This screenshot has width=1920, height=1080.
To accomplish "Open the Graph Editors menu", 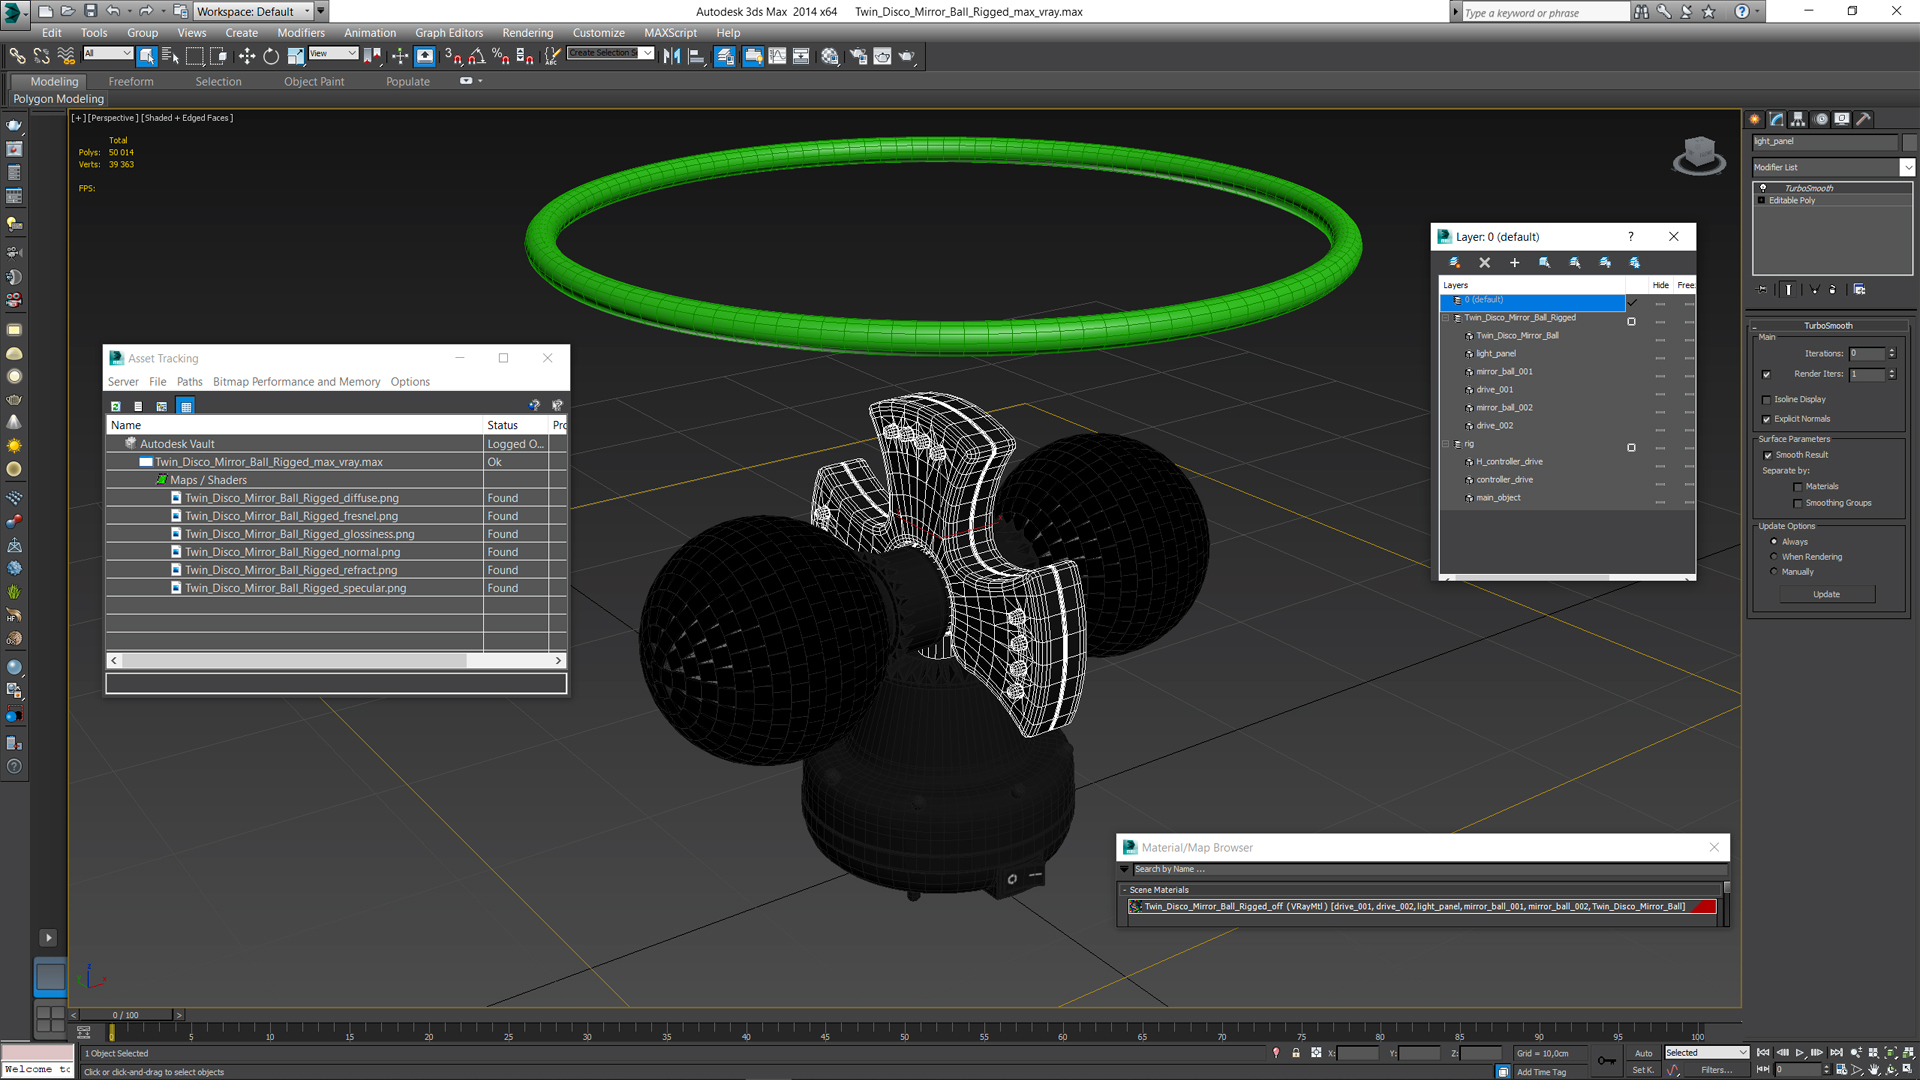I will click(x=449, y=33).
